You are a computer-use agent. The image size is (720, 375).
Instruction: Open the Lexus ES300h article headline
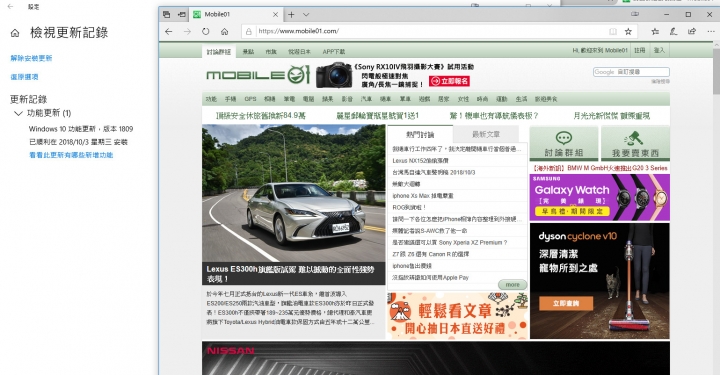[290, 274]
